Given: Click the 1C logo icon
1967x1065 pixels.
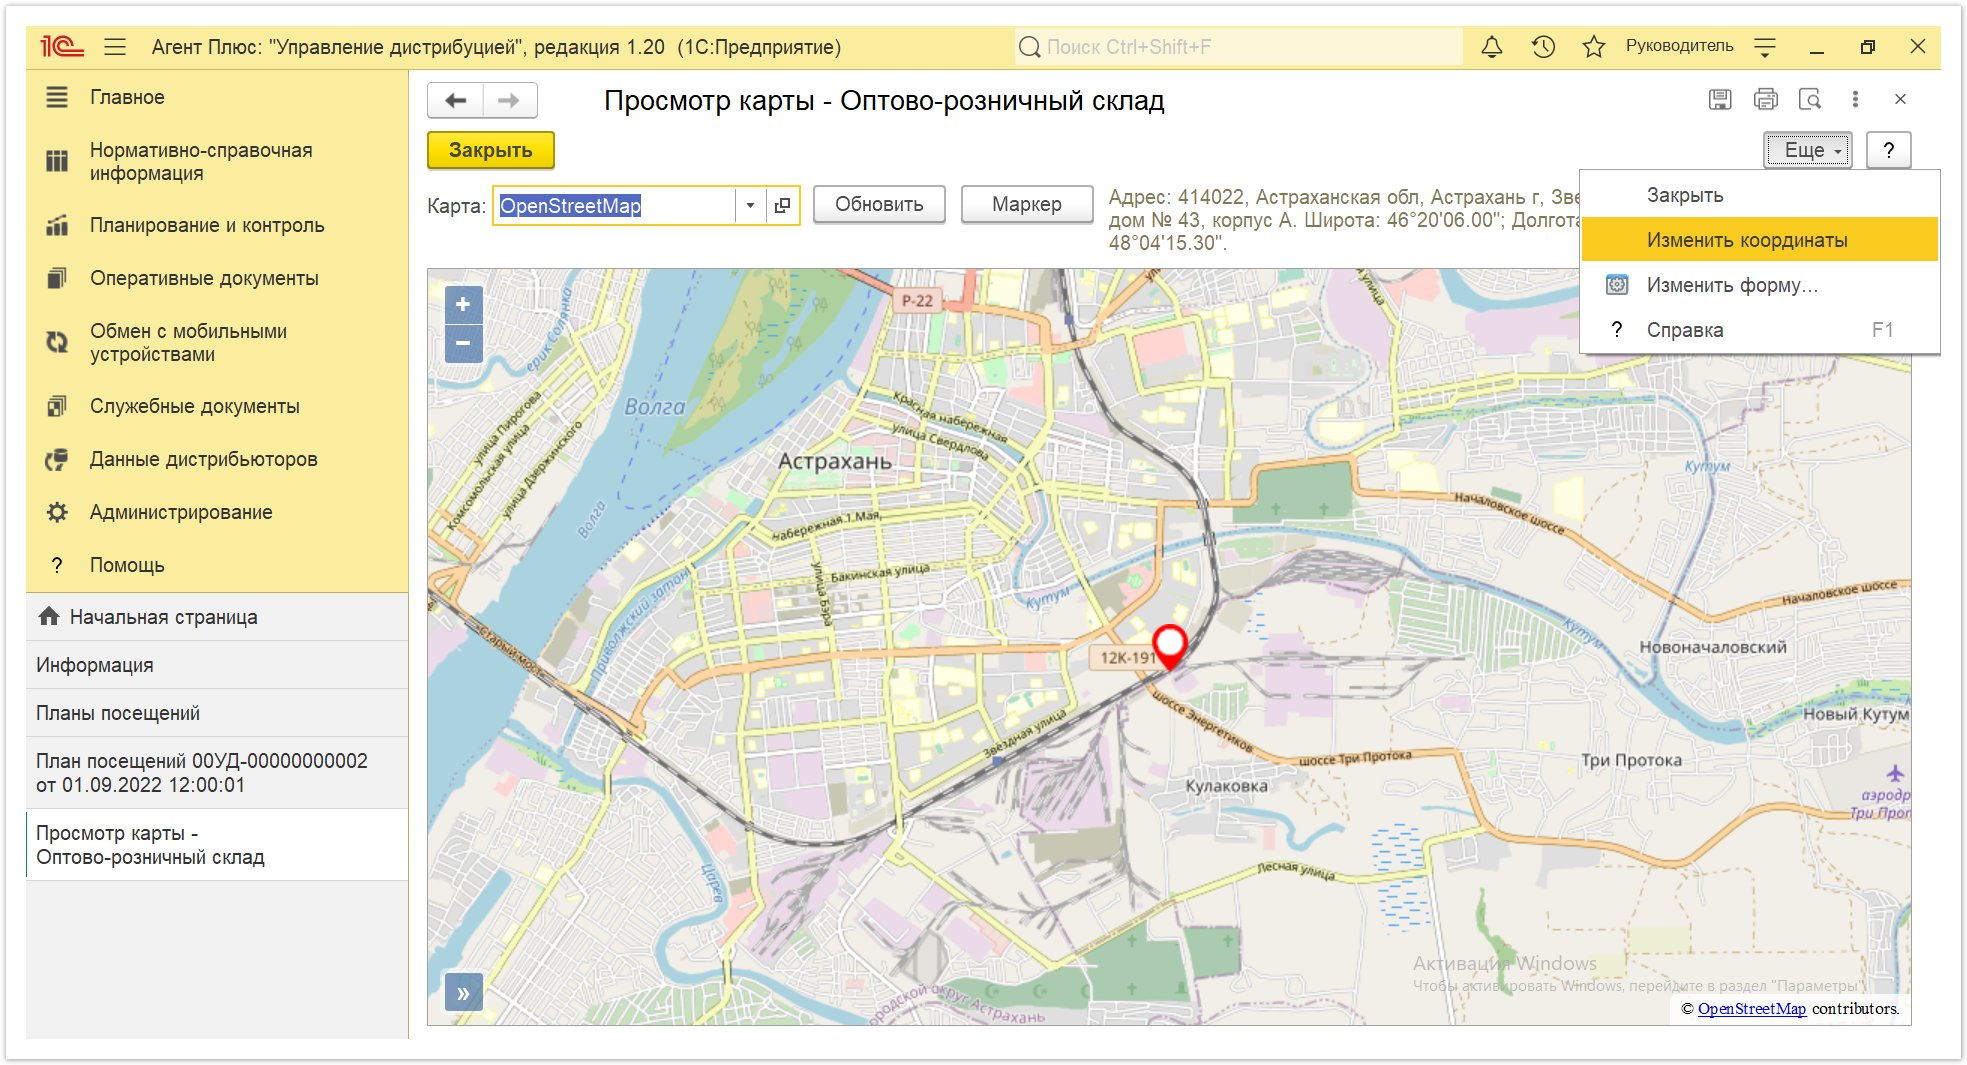Looking at the screenshot, I should pyautogui.click(x=61, y=47).
